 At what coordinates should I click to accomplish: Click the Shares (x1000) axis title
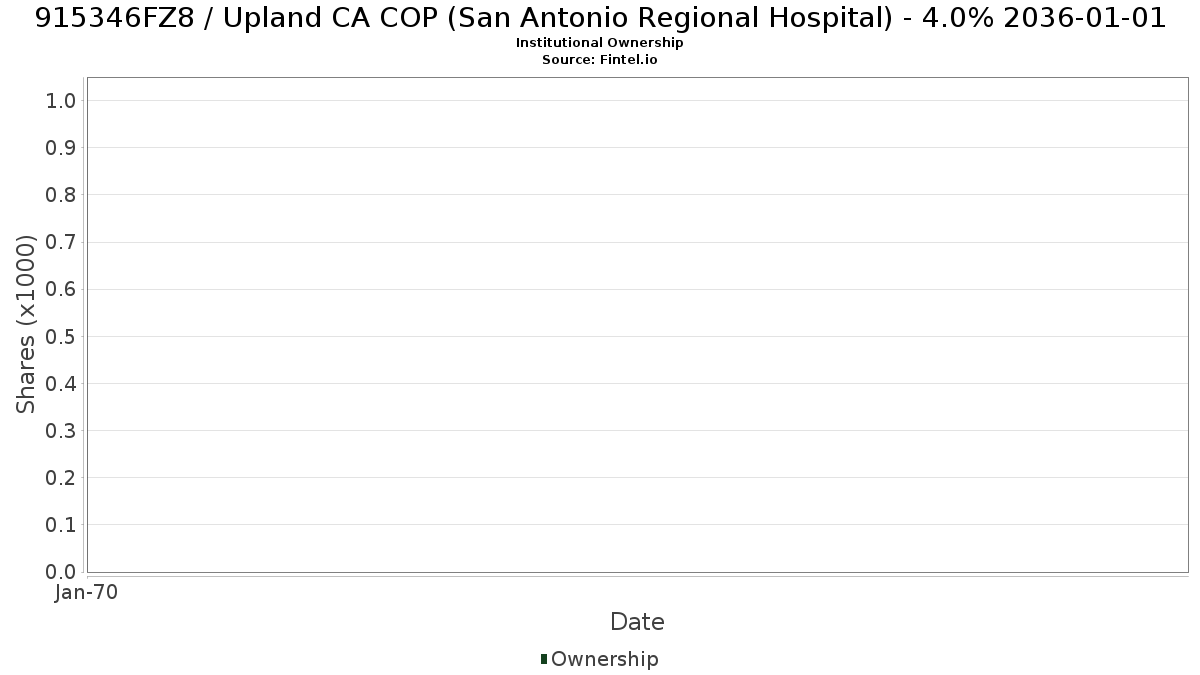(x=26, y=324)
